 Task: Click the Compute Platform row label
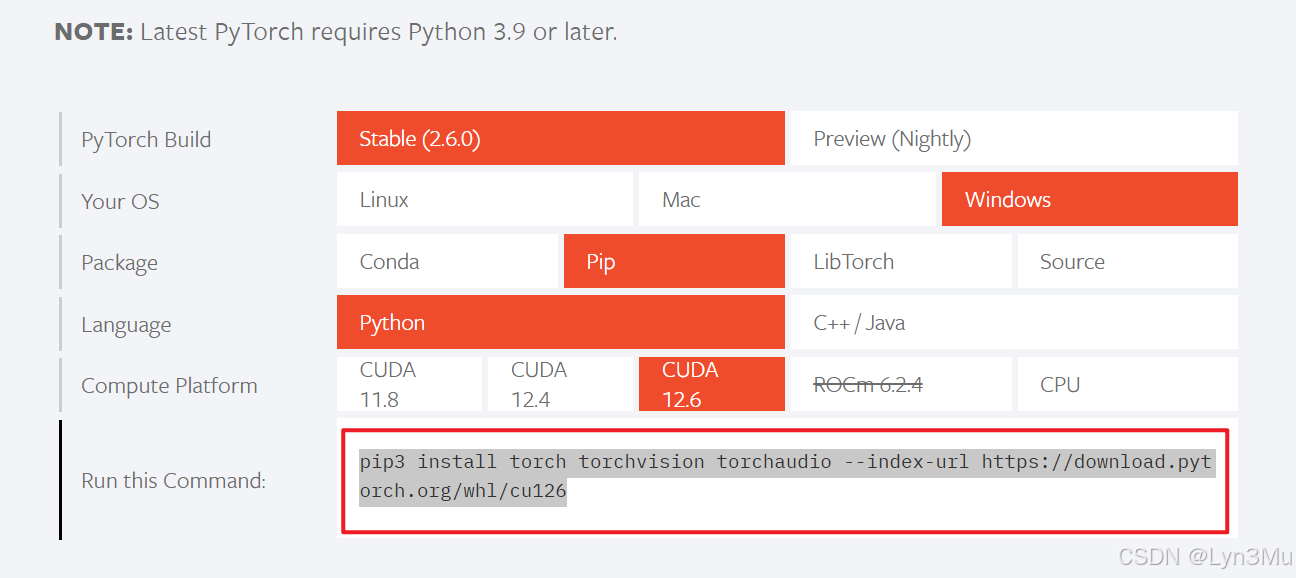coord(169,385)
